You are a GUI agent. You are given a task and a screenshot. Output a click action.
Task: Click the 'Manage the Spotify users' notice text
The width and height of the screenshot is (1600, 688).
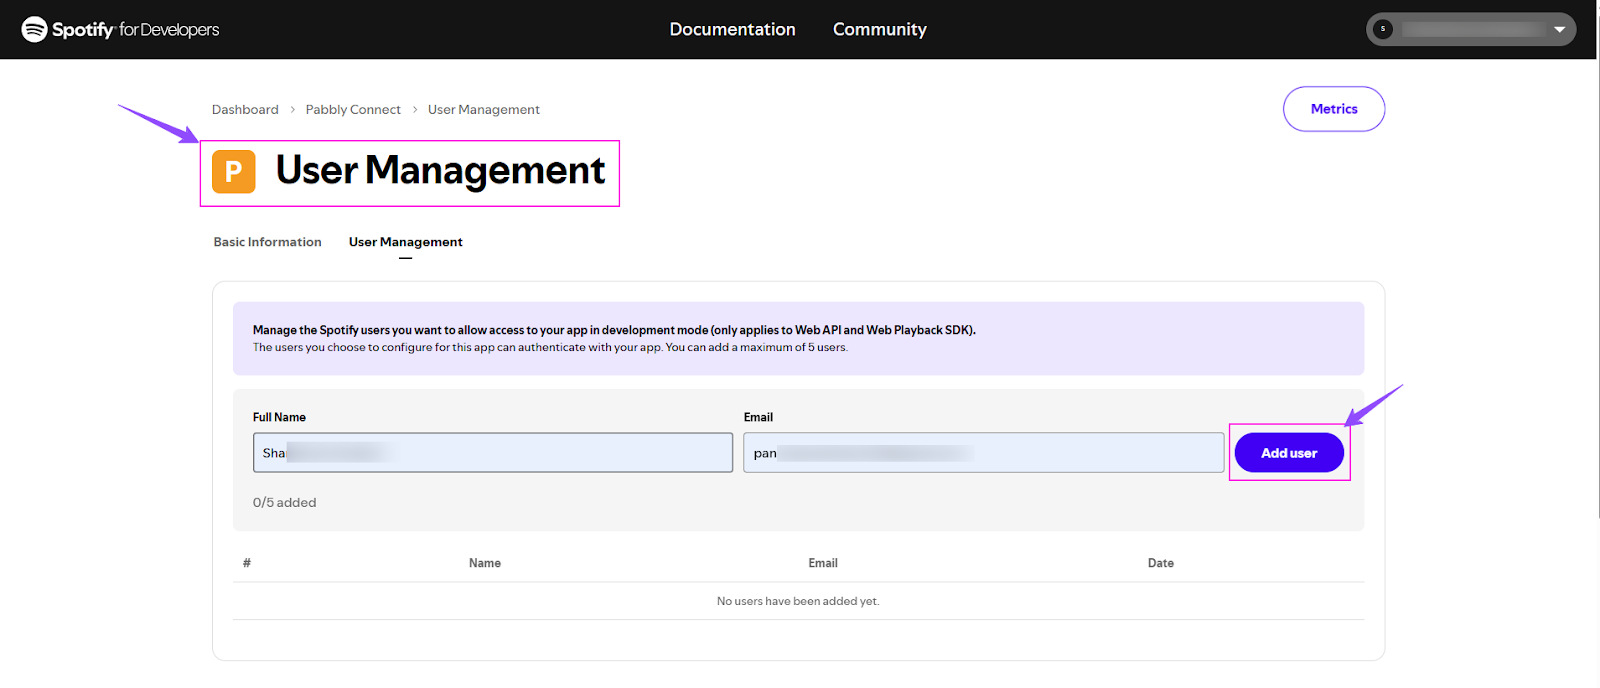click(614, 330)
